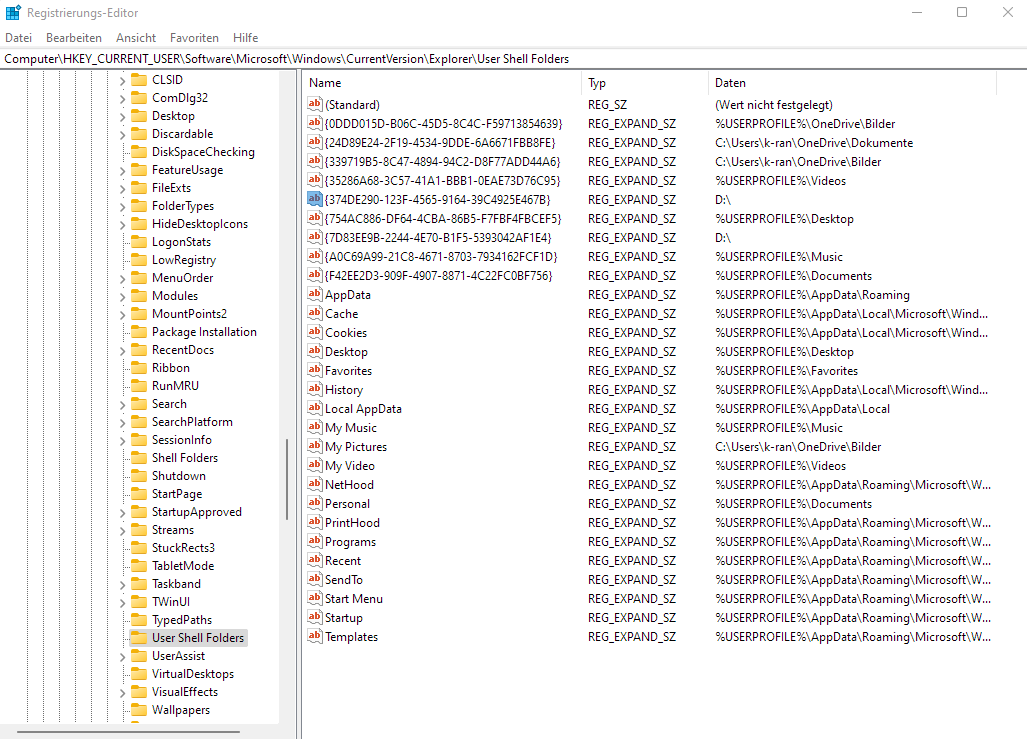The height and width of the screenshot is (739, 1027).
Task: Expand the FeatureUsage key
Action: click(x=122, y=170)
